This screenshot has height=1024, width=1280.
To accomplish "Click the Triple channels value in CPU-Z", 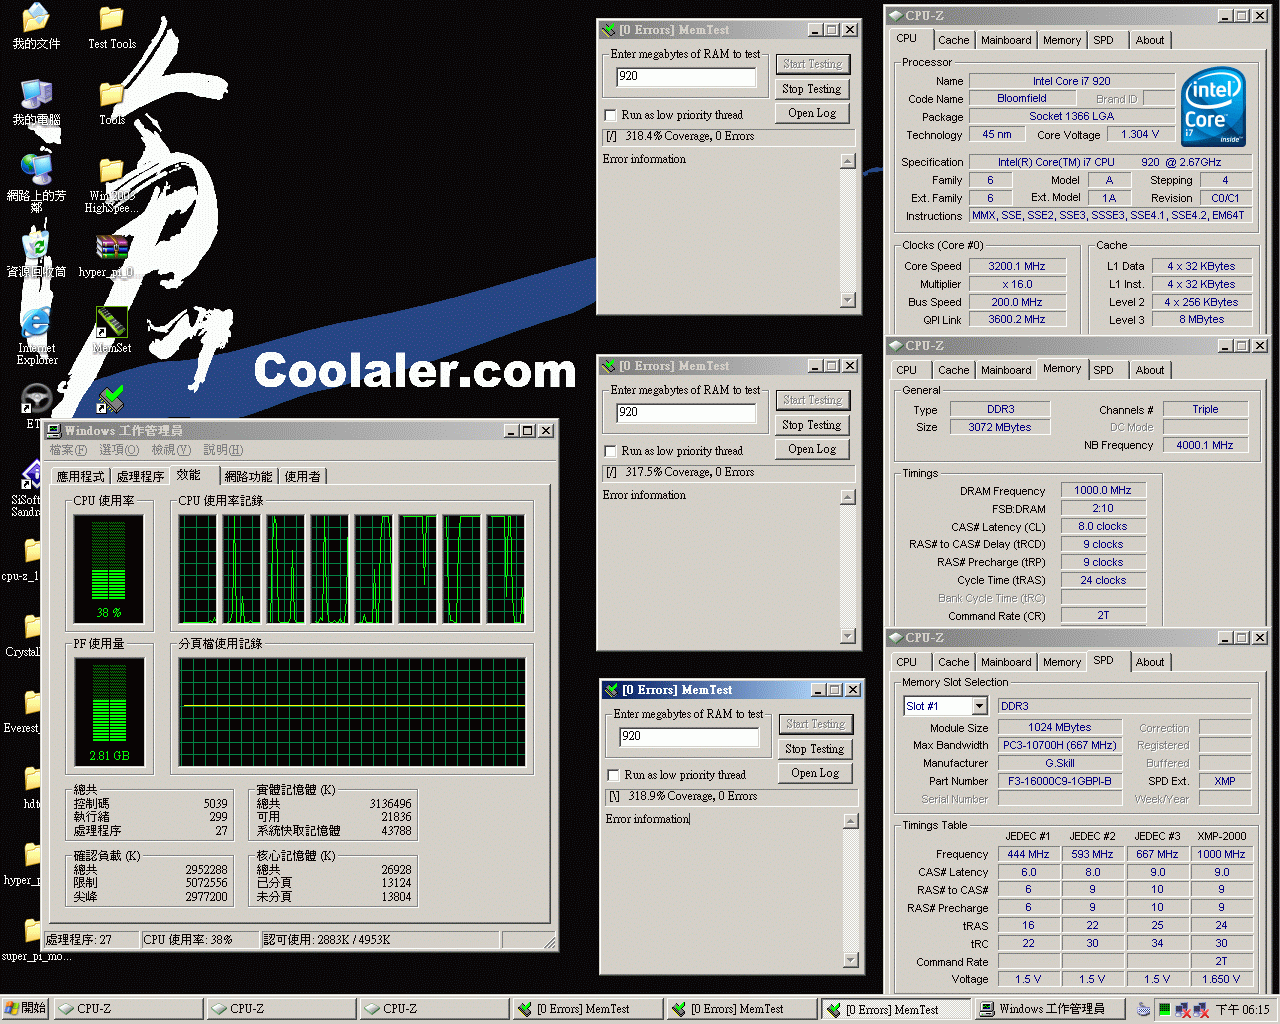I will pyautogui.click(x=1205, y=409).
